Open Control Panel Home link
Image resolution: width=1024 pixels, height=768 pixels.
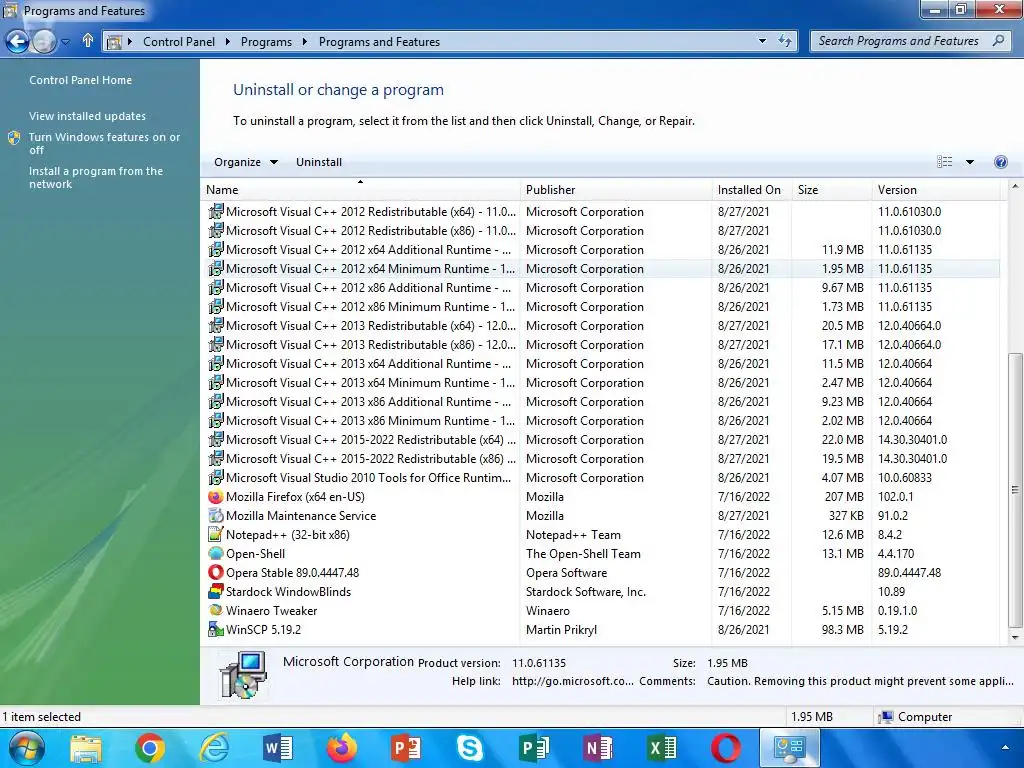pos(80,80)
